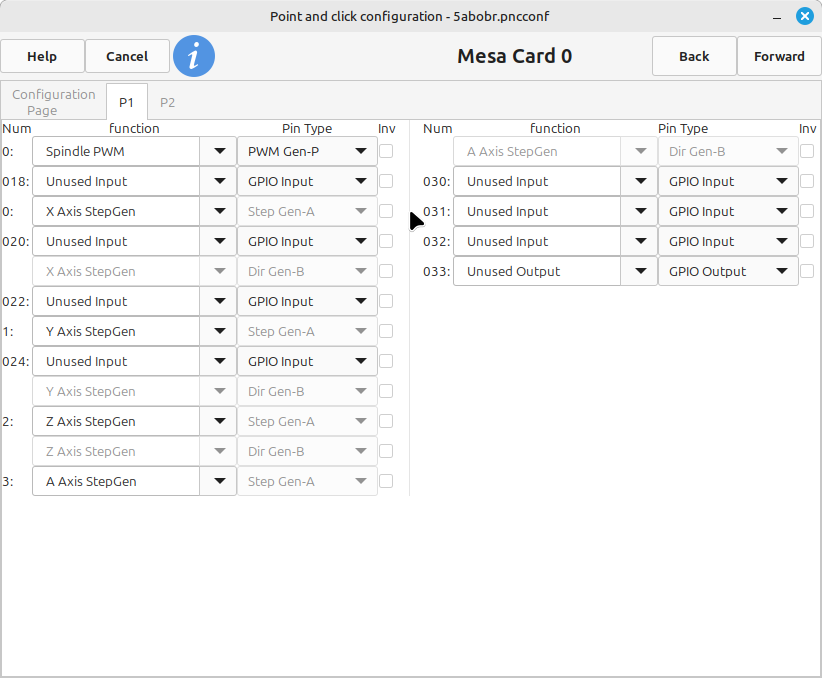Click the Forward button

[779, 56]
